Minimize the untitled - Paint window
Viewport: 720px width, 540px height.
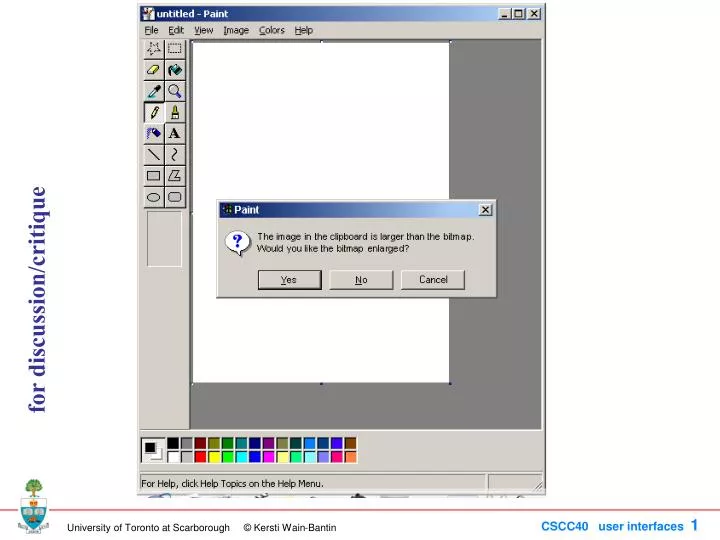point(504,14)
